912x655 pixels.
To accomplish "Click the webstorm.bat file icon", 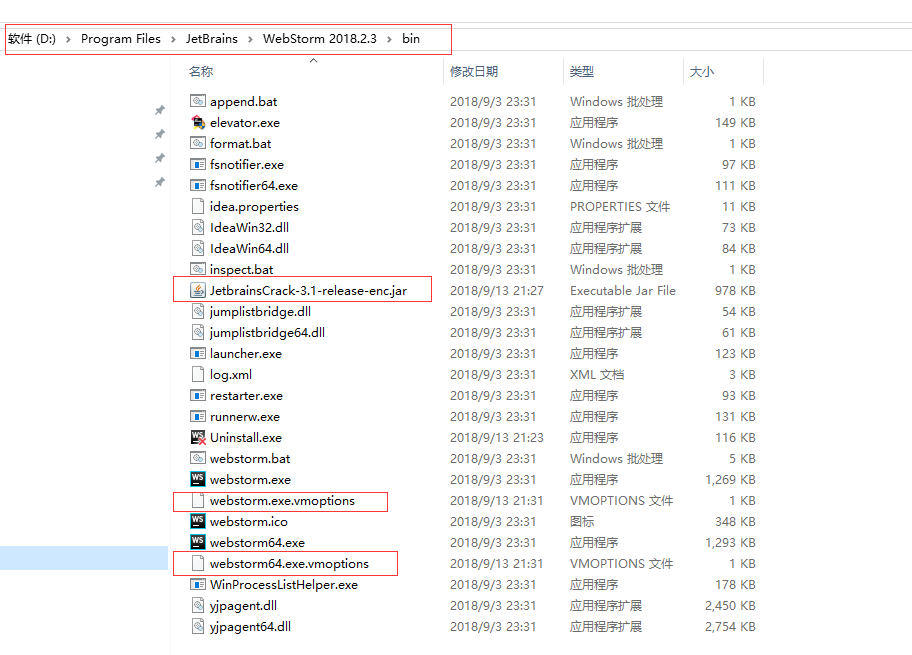I will [x=198, y=458].
